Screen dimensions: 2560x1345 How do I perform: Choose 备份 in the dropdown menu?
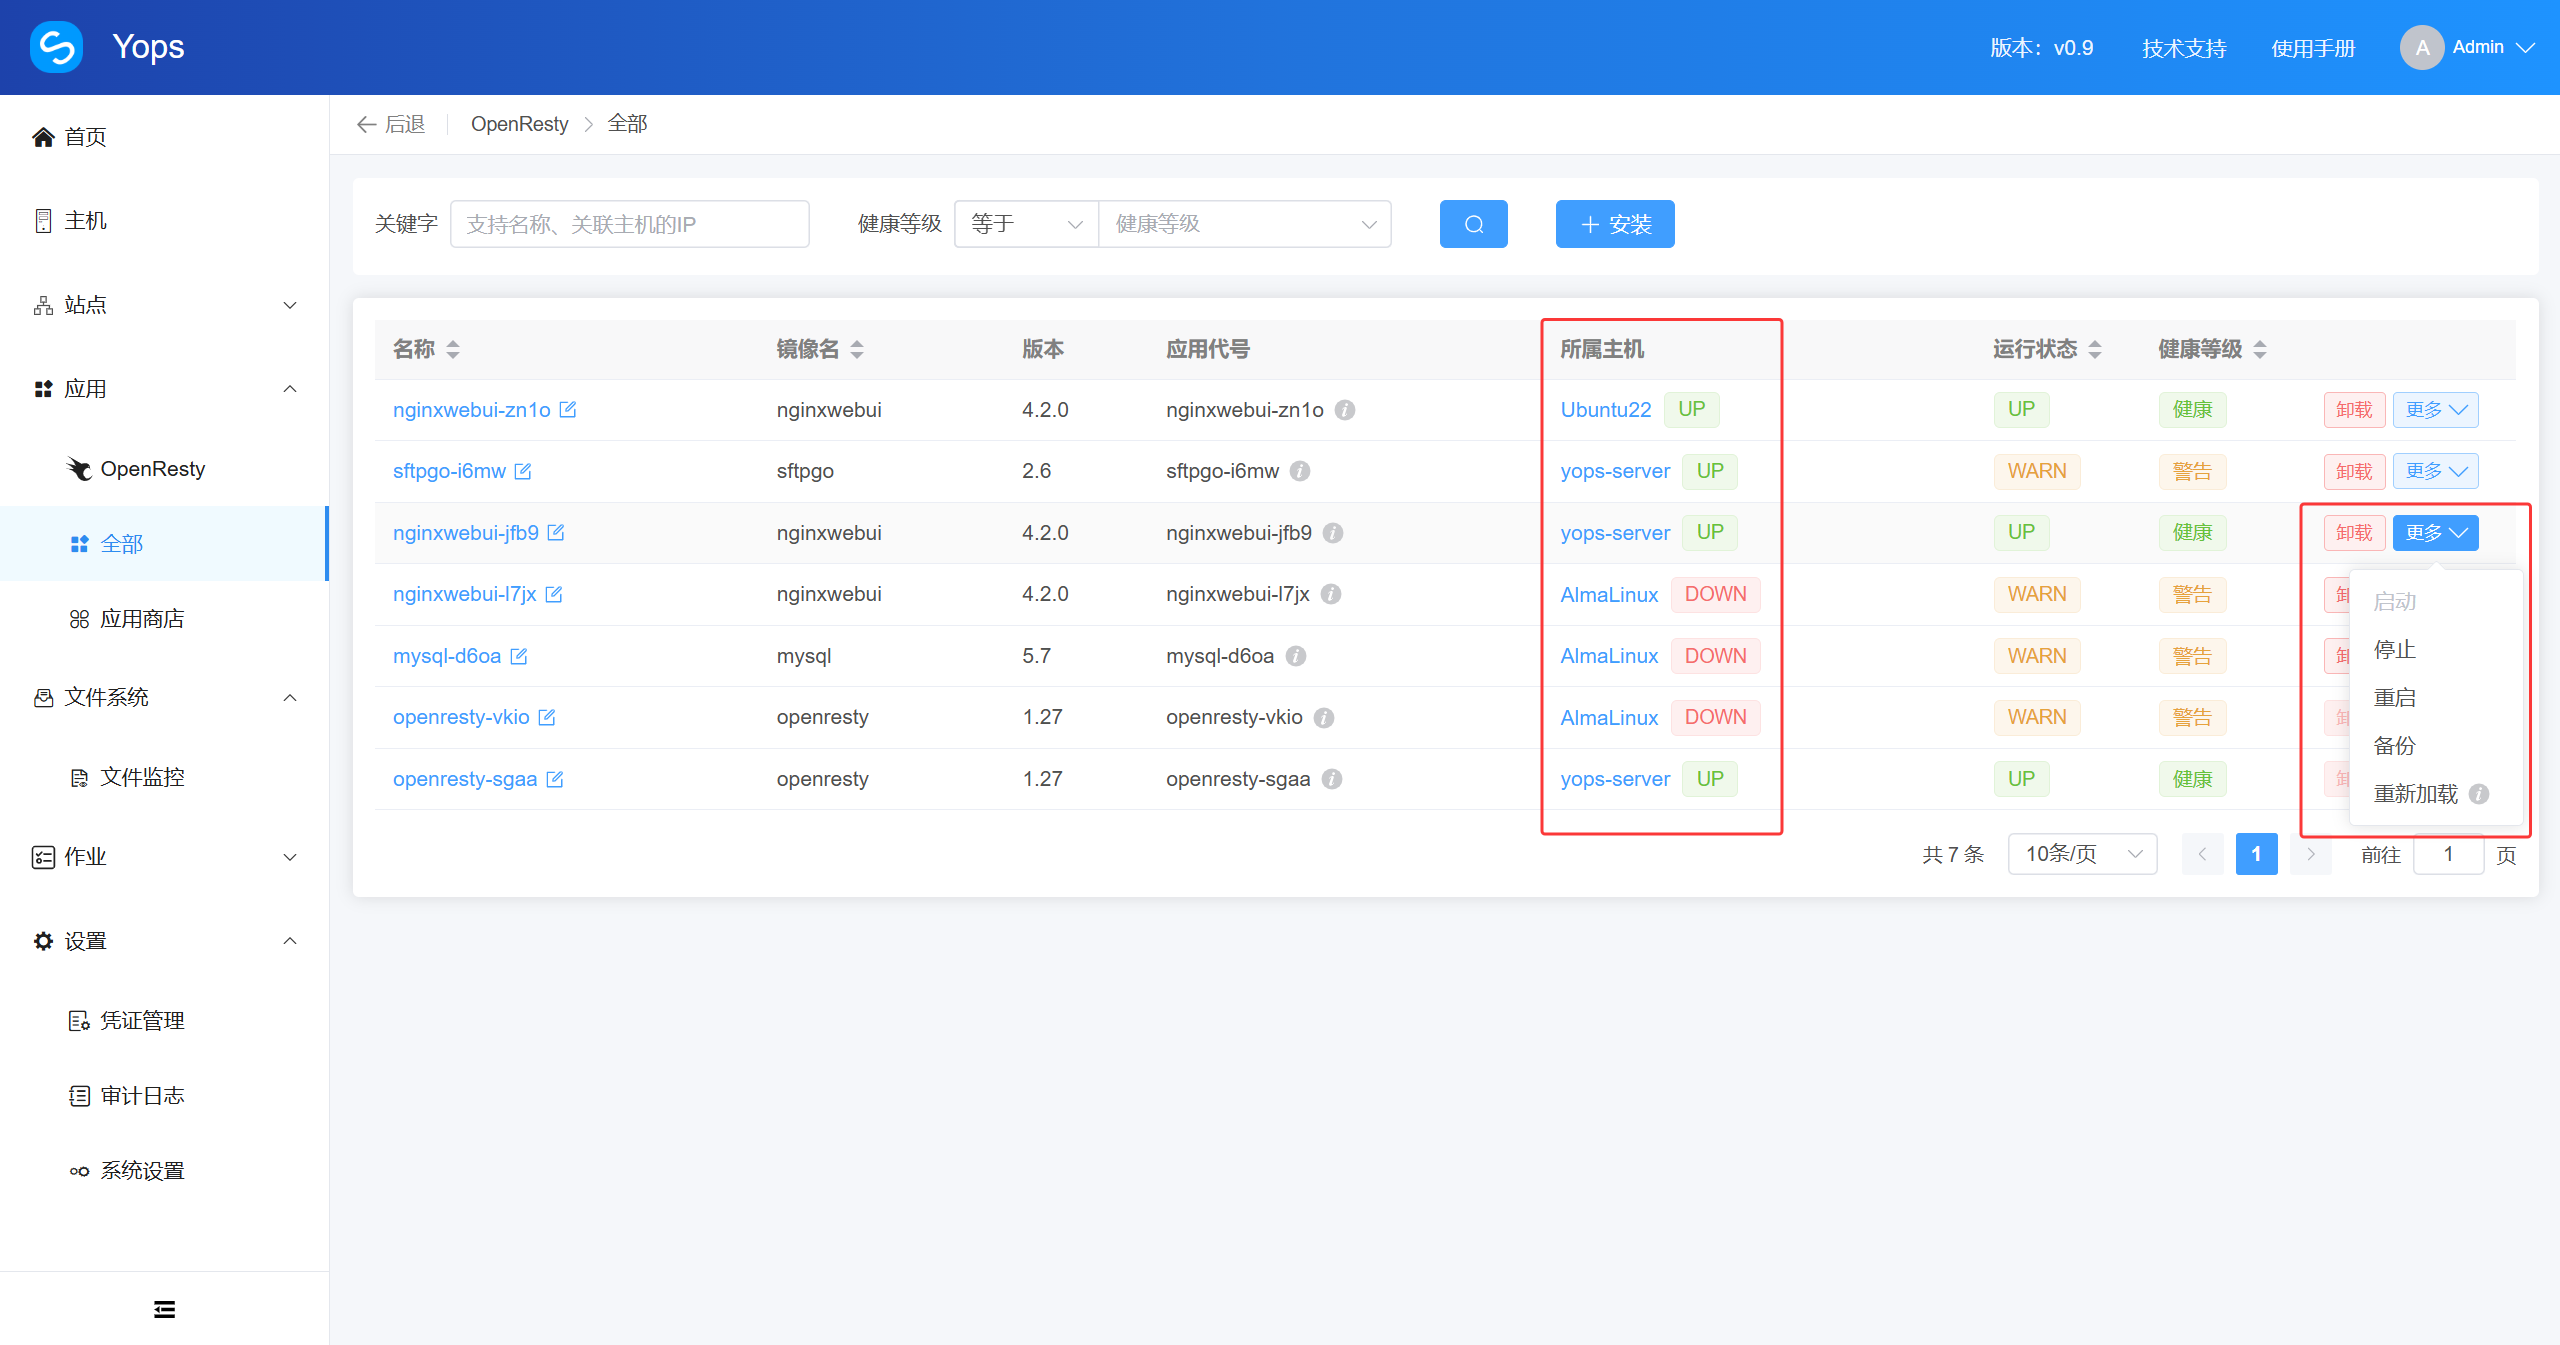(2395, 746)
